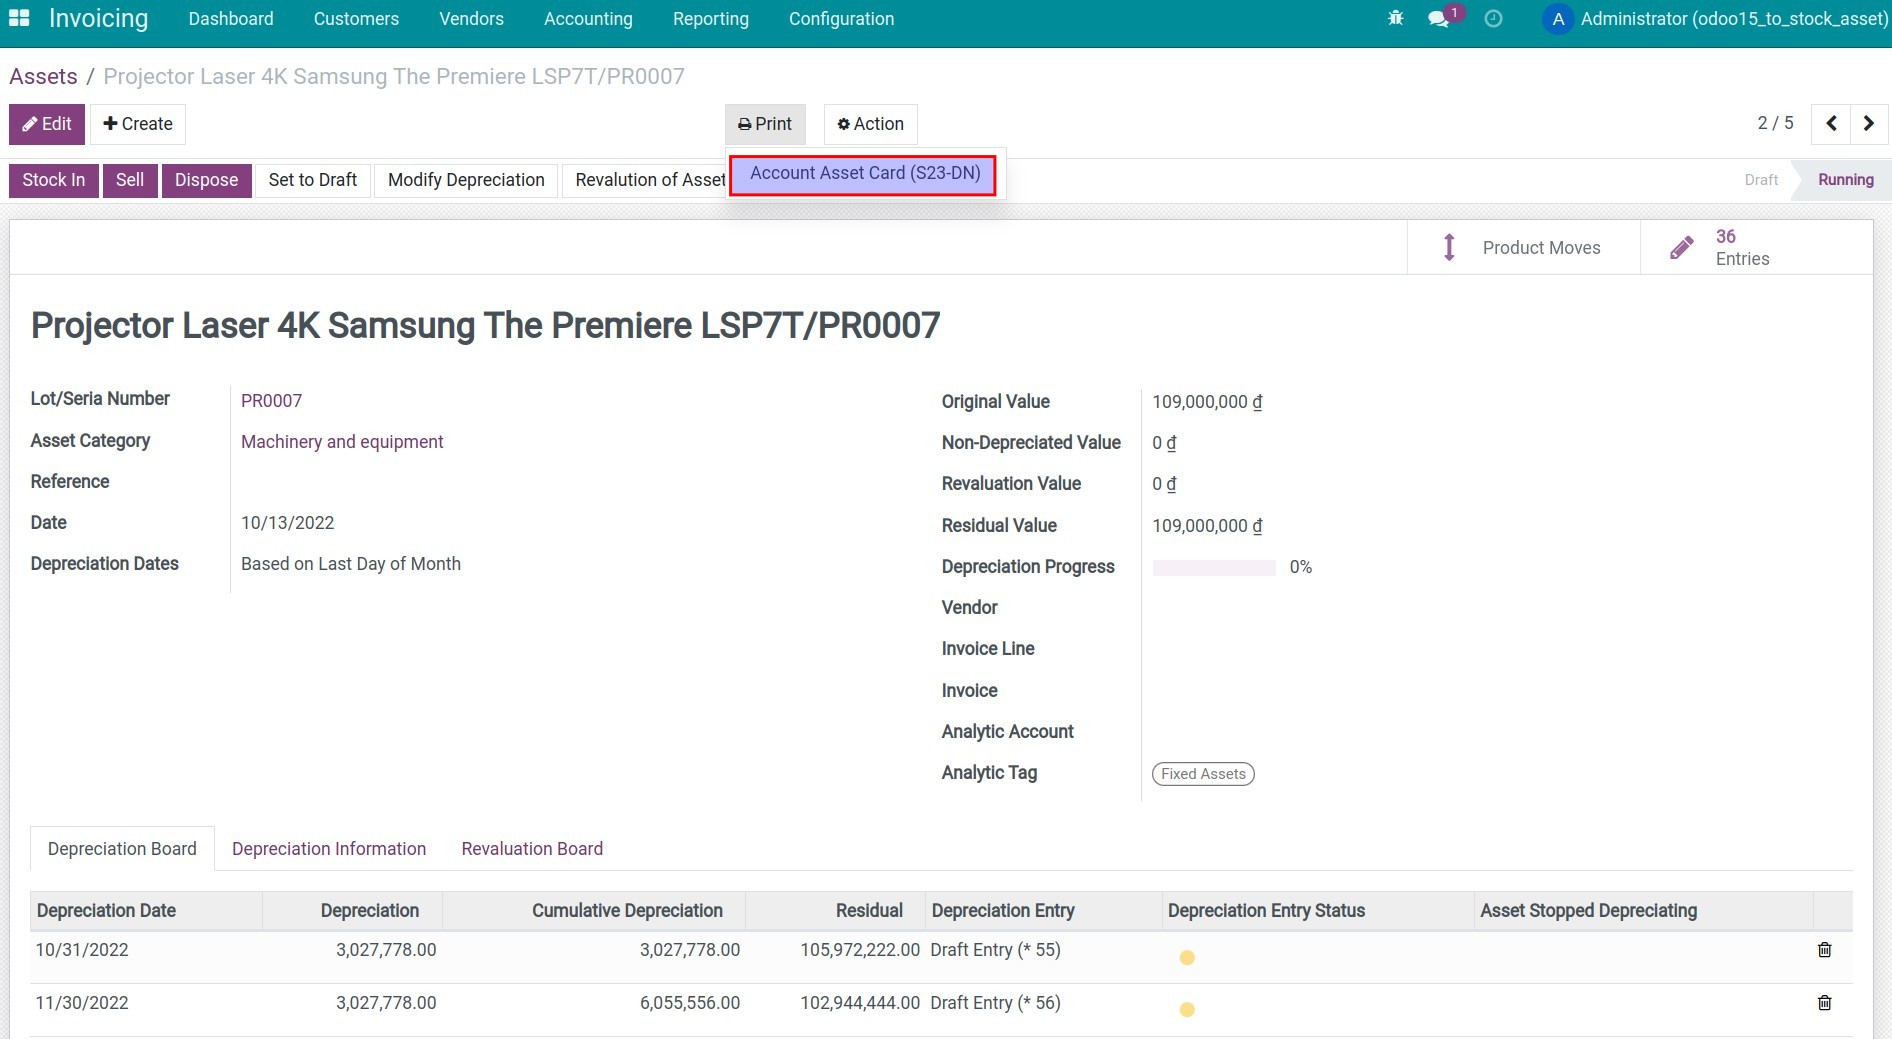The image size is (1892, 1039).
Task: Switch to the Revaluation Board tab
Action: pyautogui.click(x=532, y=849)
